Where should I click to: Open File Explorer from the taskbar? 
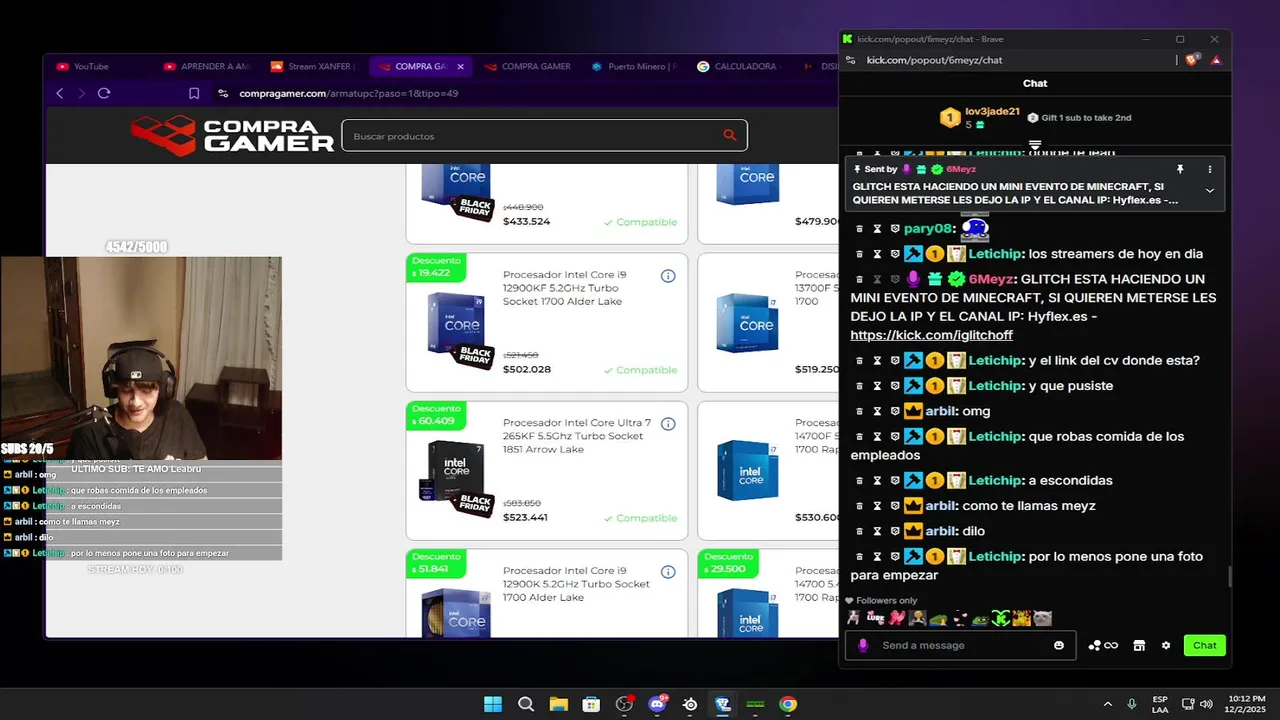(558, 704)
